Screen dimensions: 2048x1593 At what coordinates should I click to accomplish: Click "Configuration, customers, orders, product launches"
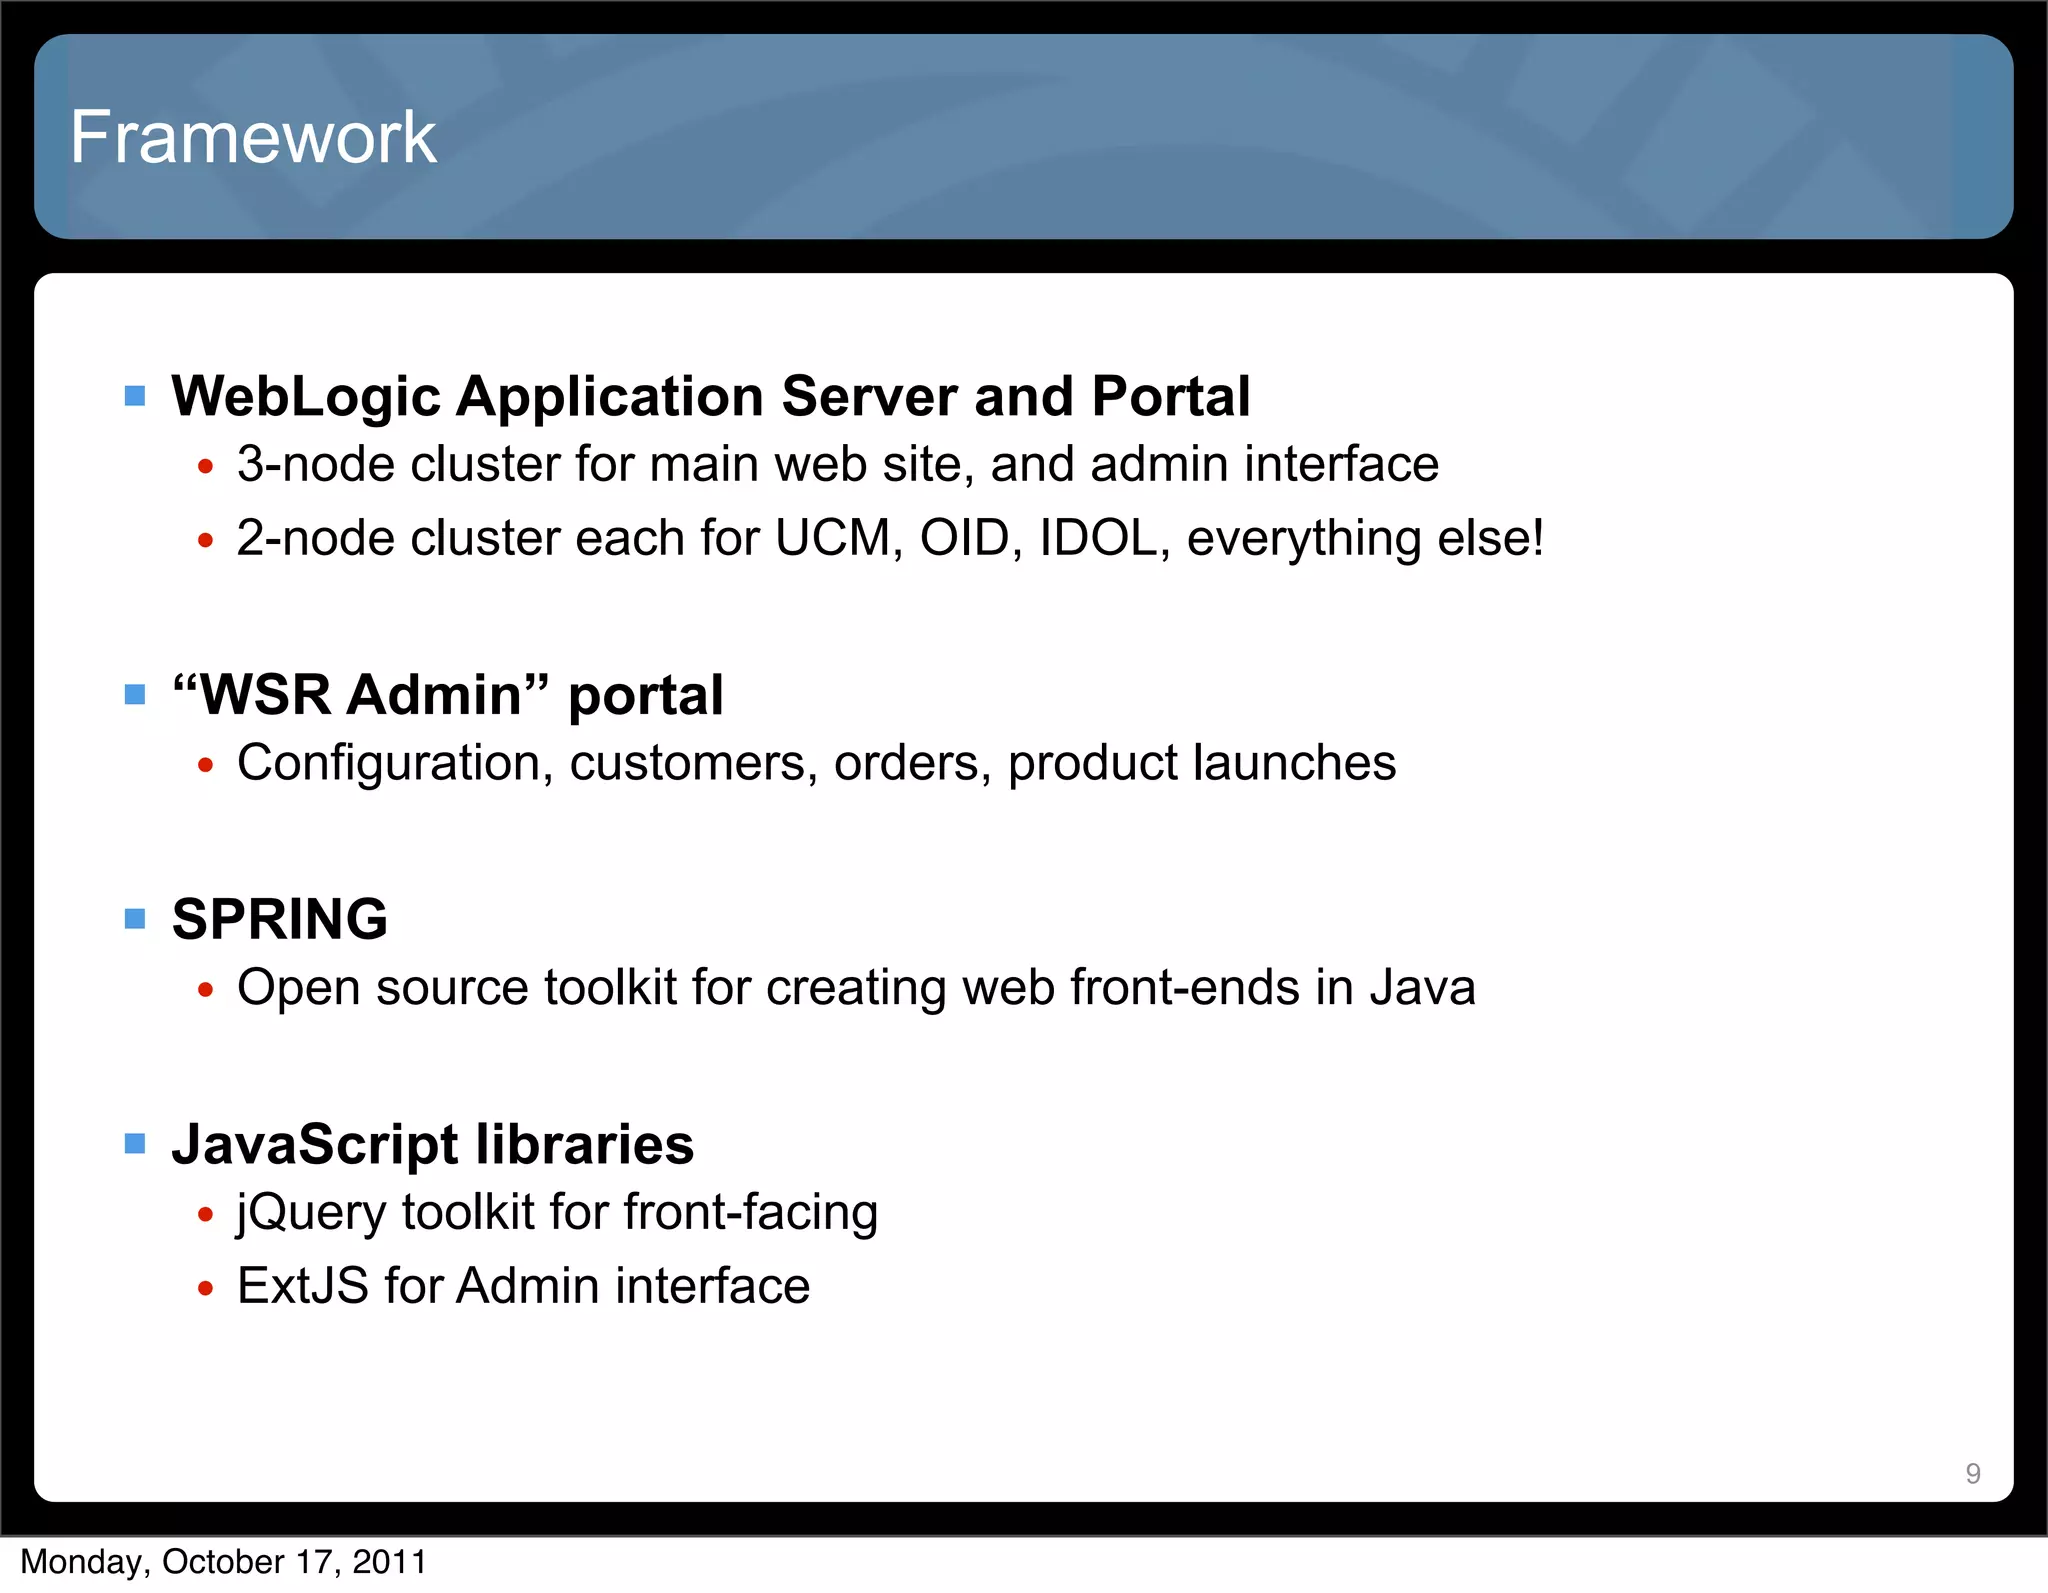click(816, 763)
